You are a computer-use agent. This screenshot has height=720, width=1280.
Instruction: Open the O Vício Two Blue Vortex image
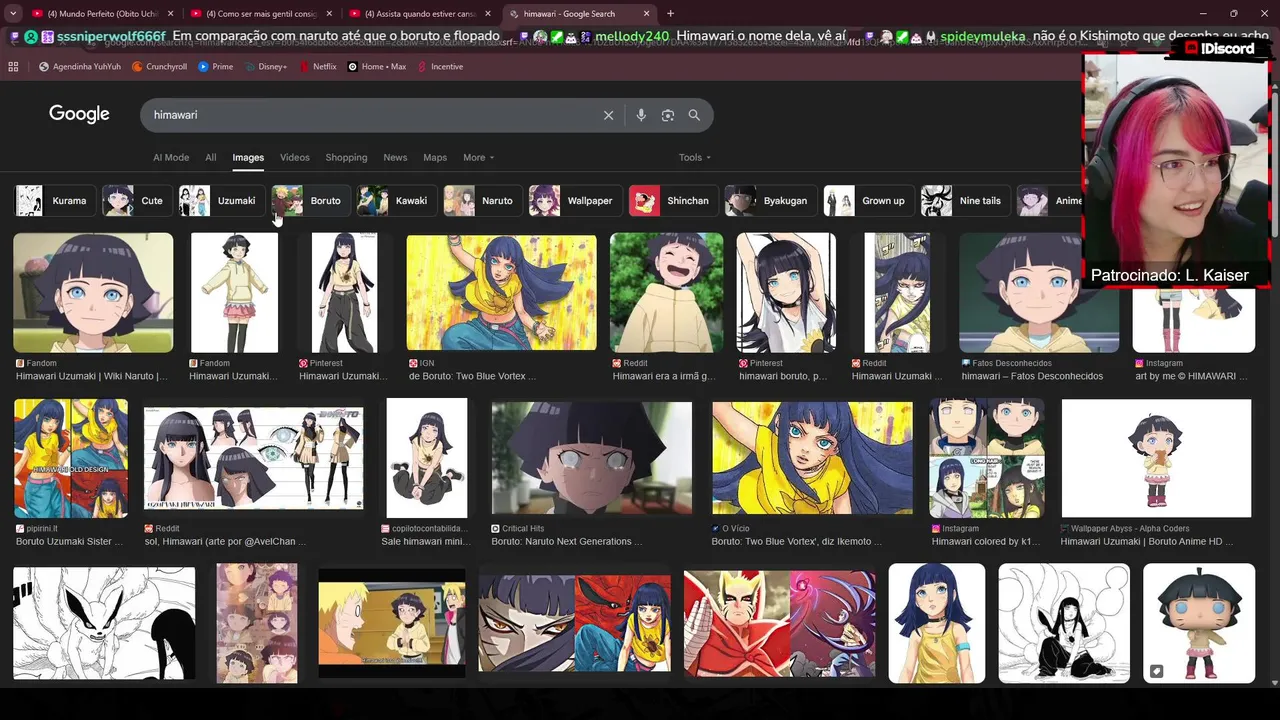coord(812,458)
